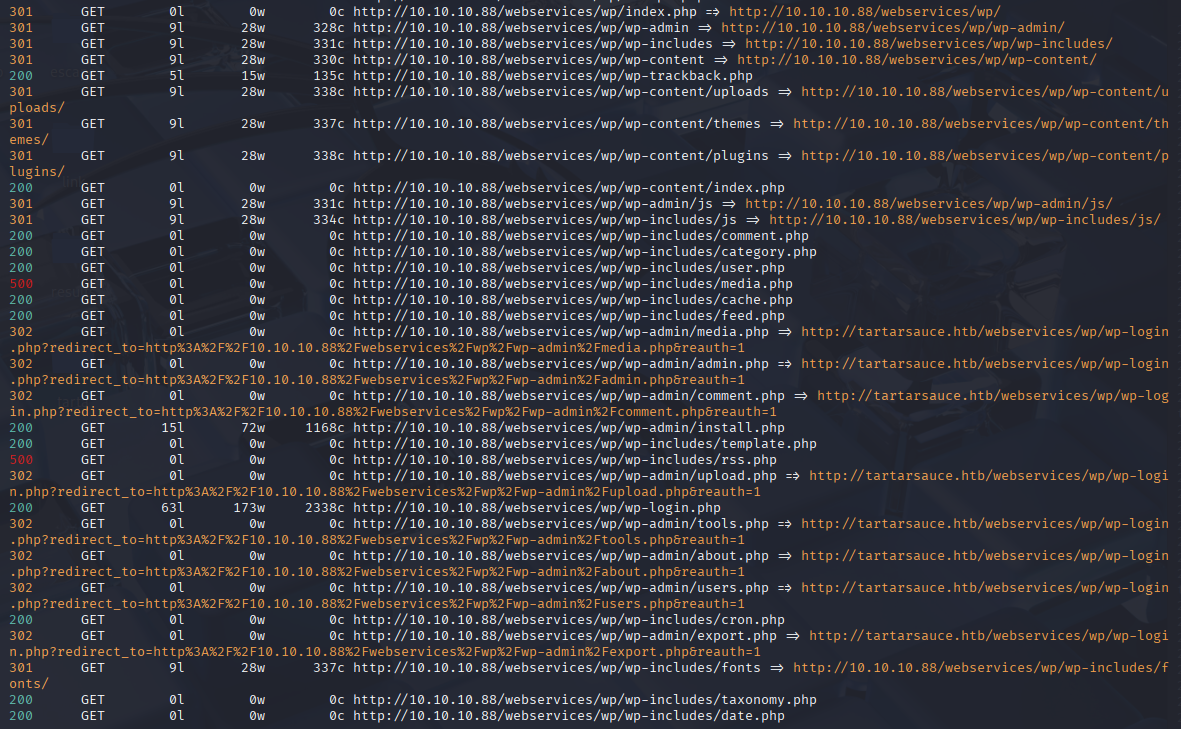The image size is (1181, 729).
Task: Click the wp-includes/media.php URL
Action: pos(572,284)
